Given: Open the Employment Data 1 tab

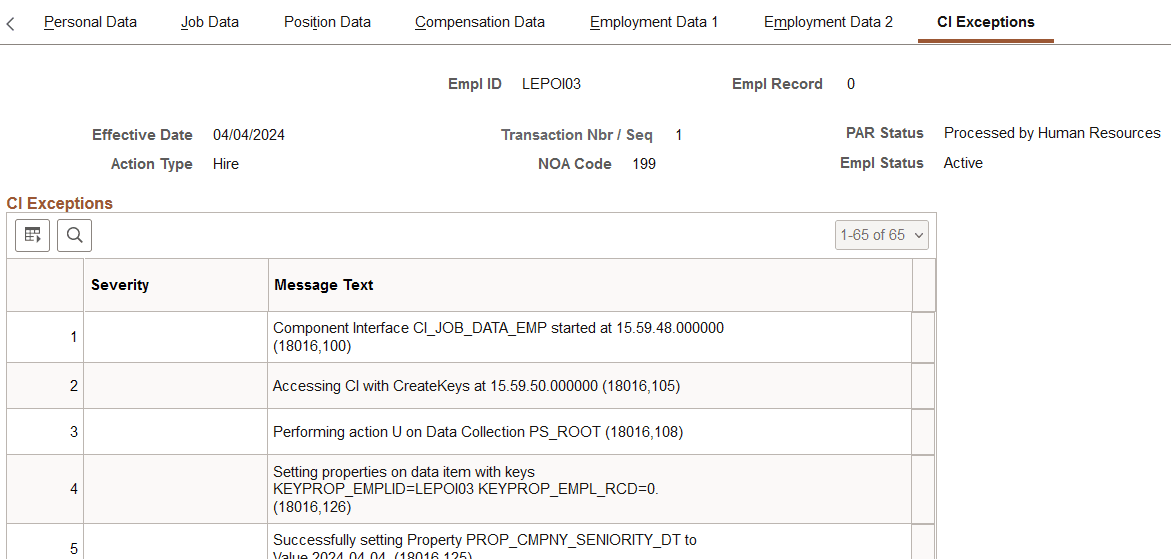Looking at the screenshot, I should pos(654,22).
